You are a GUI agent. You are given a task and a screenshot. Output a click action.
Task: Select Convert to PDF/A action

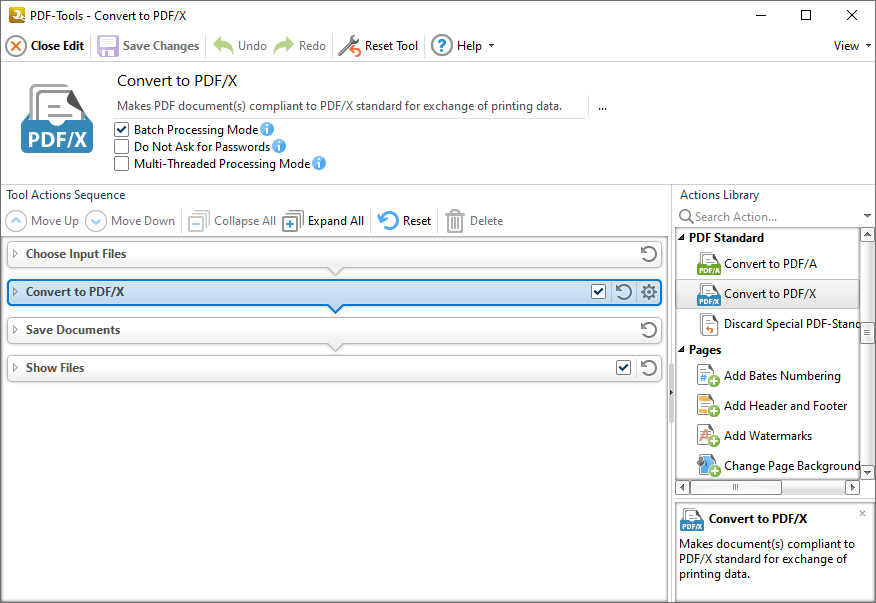click(x=768, y=264)
